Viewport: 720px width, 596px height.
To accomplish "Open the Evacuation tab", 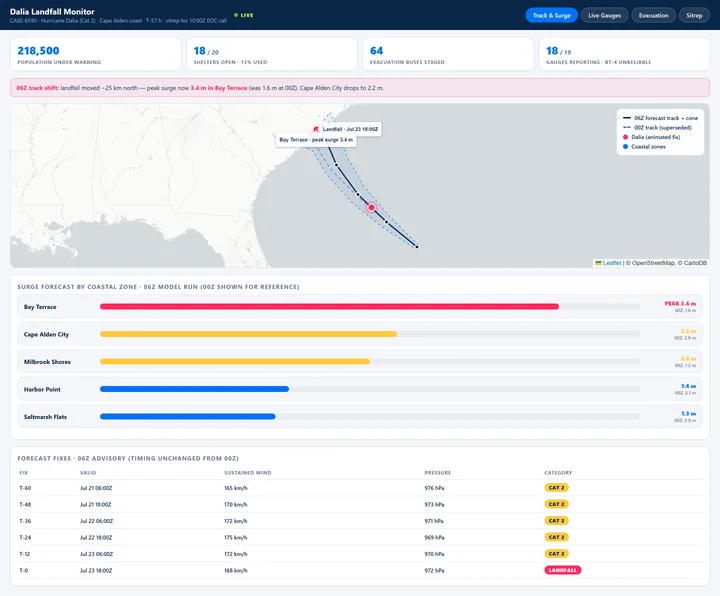I will point(653,15).
